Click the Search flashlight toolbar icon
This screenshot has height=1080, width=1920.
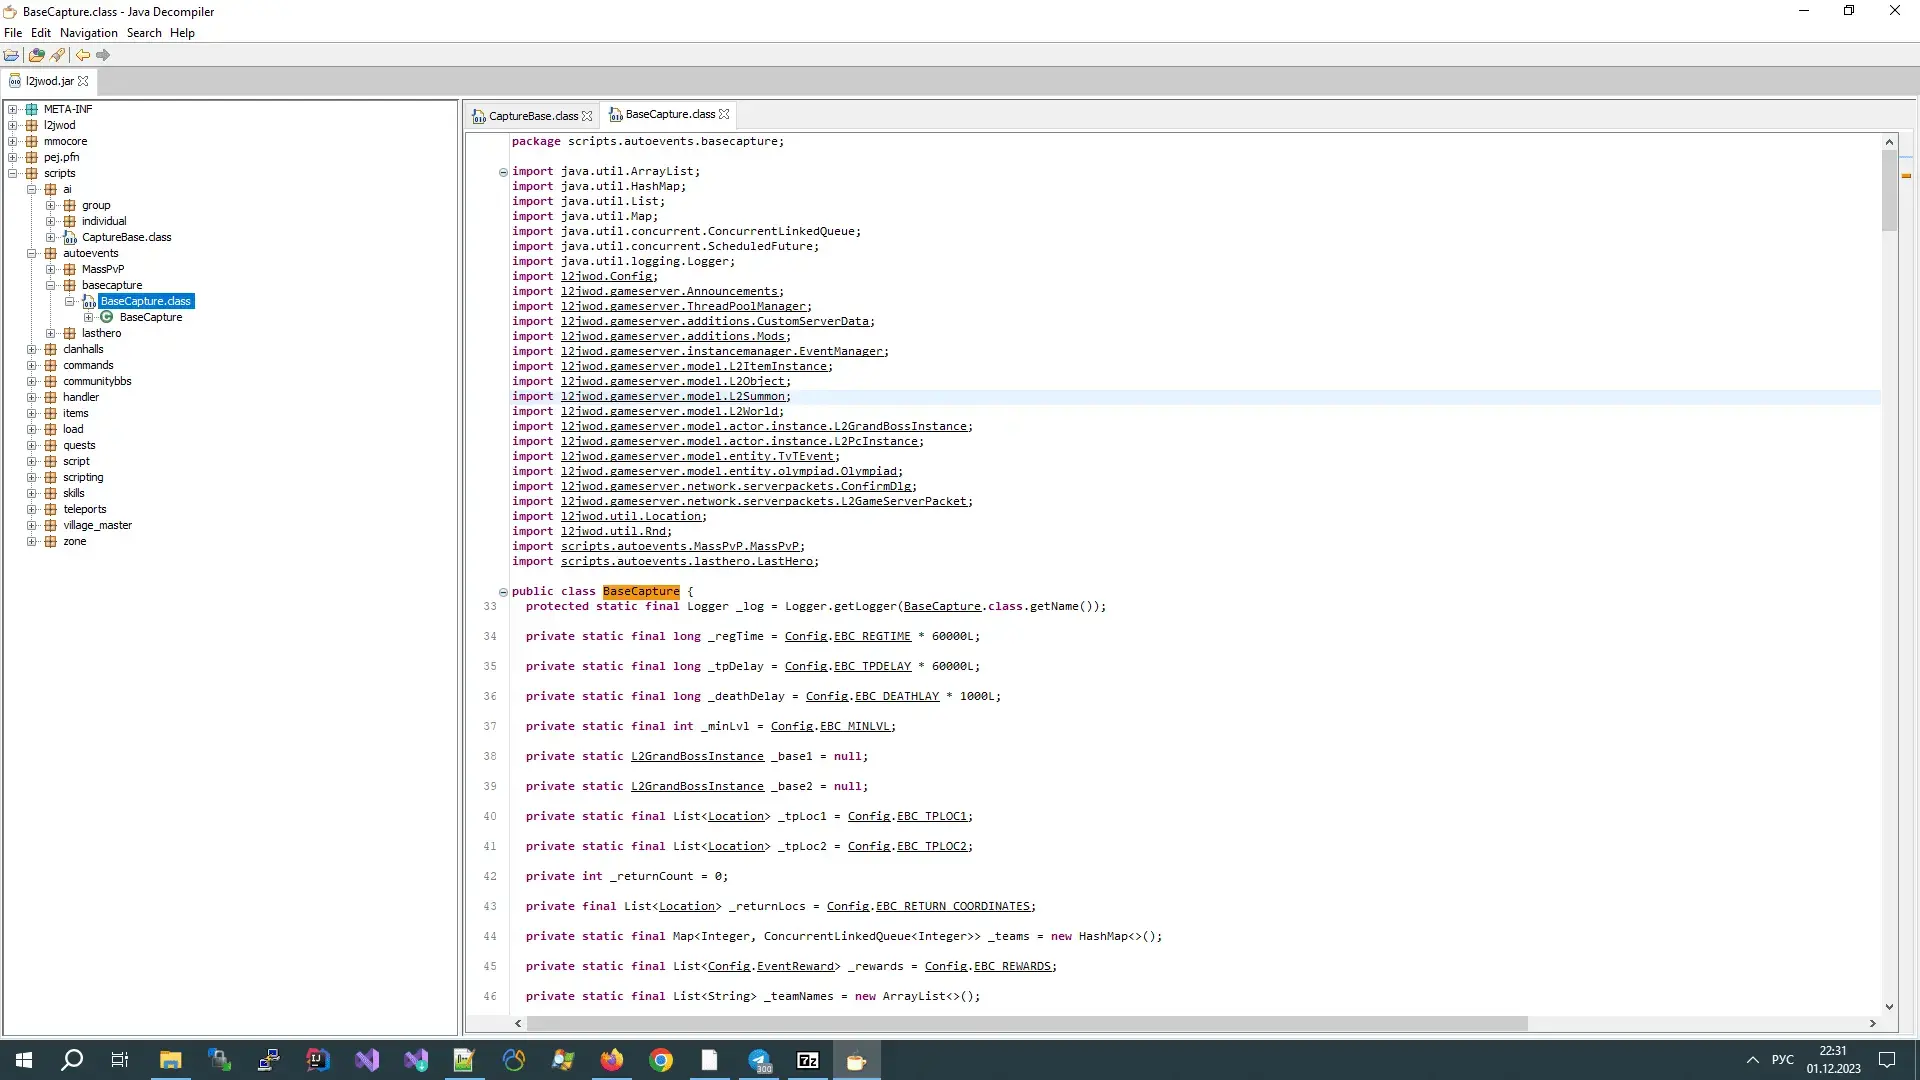[x=57, y=55]
